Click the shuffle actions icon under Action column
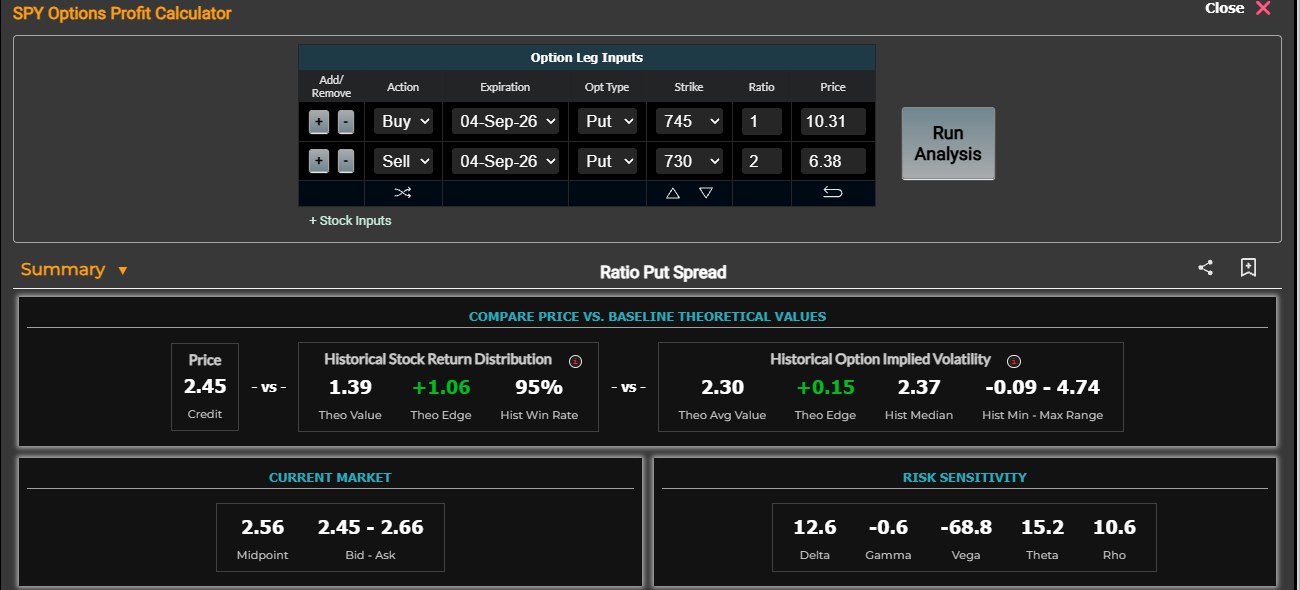Image resolution: width=1300 pixels, height=590 pixels. coord(402,193)
